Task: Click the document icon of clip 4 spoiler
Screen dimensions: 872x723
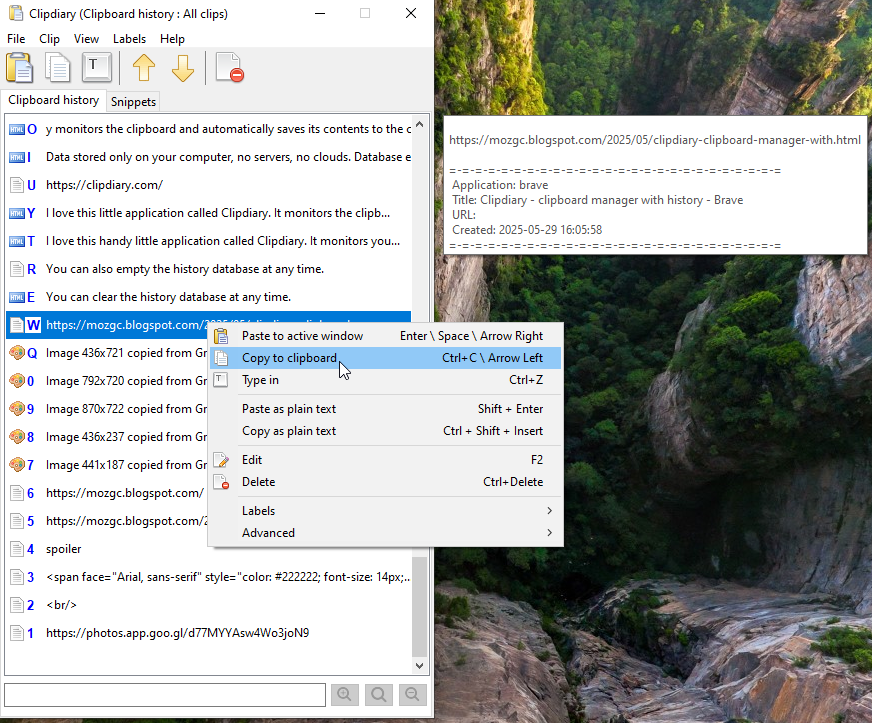Action: click(17, 549)
